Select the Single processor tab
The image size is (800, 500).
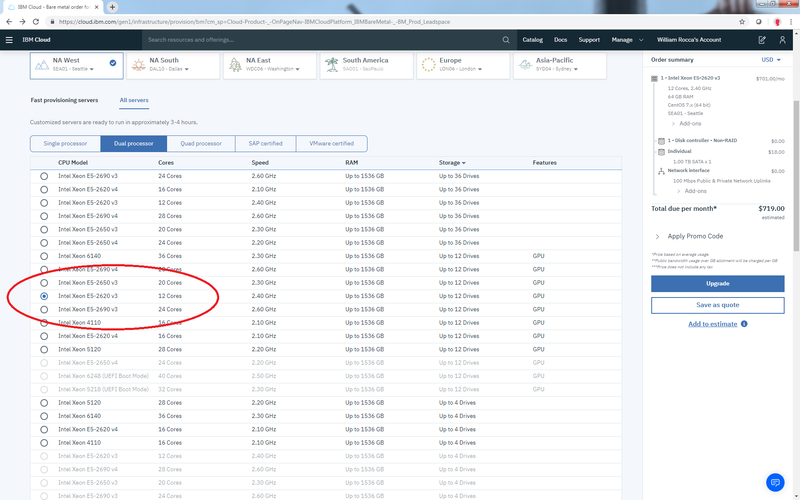click(65, 144)
